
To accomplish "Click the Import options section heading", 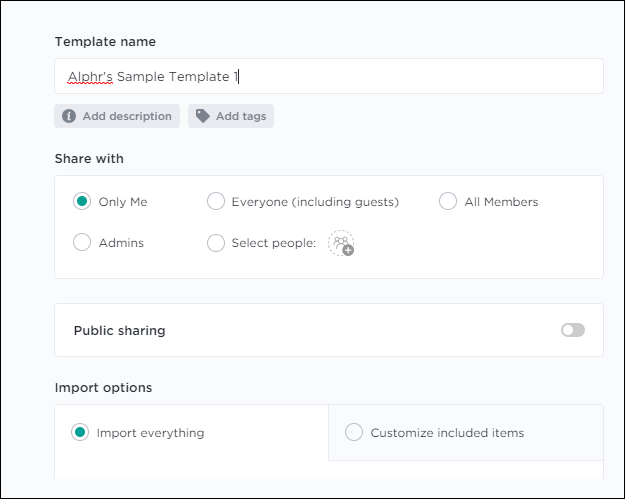I will (x=103, y=387).
